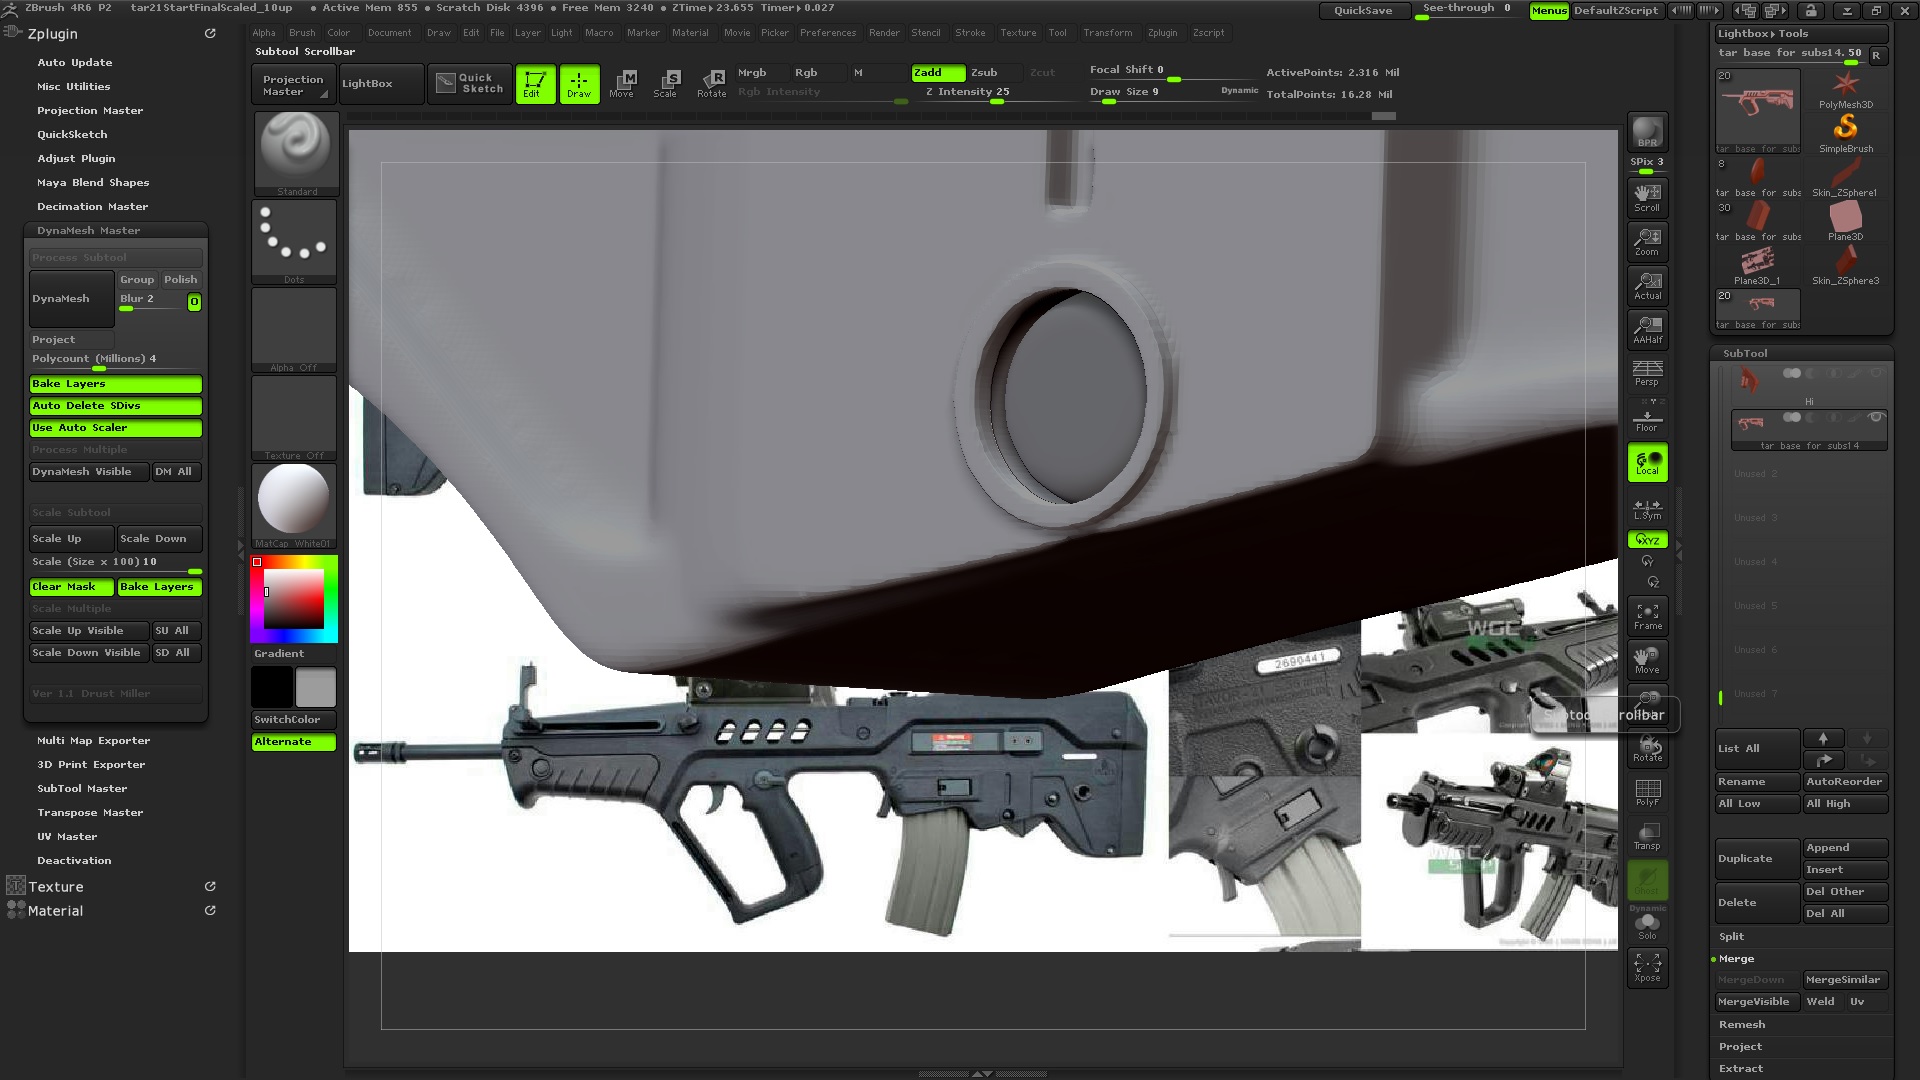Activate the Move transform tool
The height and width of the screenshot is (1080, 1920).
pos(622,83)
